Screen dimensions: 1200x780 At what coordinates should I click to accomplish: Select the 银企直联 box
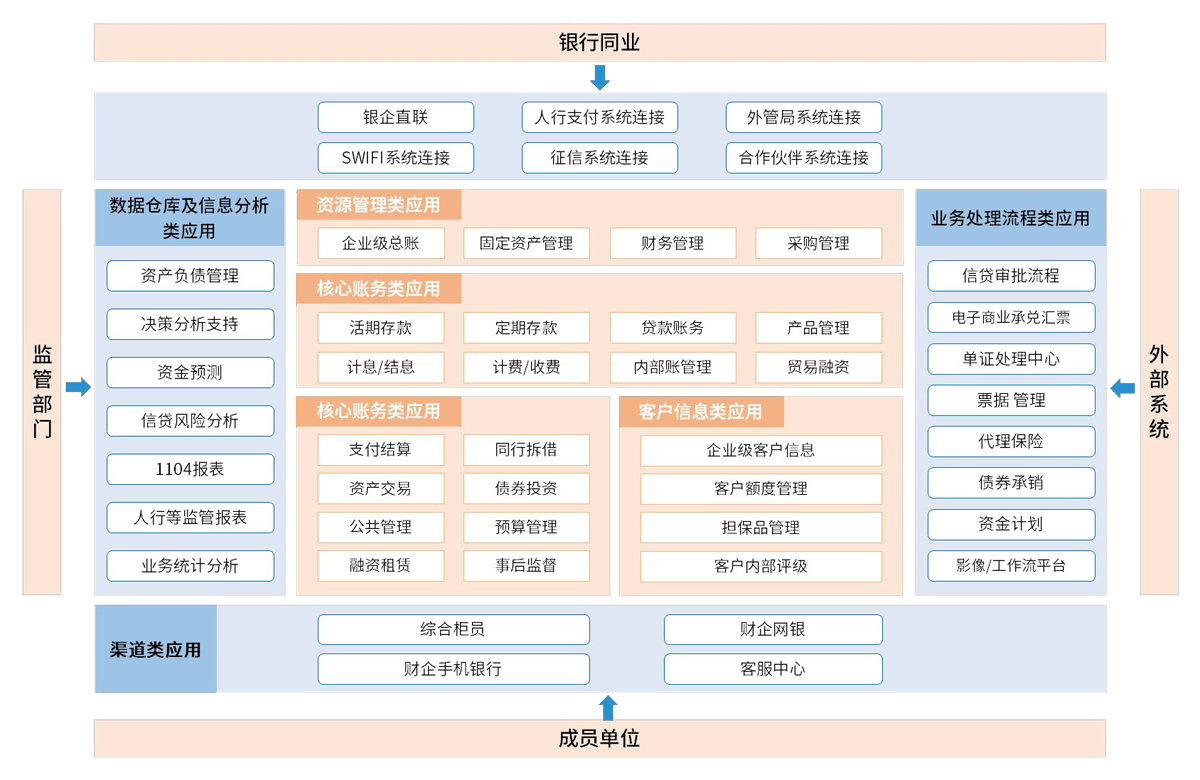[395, 117]
